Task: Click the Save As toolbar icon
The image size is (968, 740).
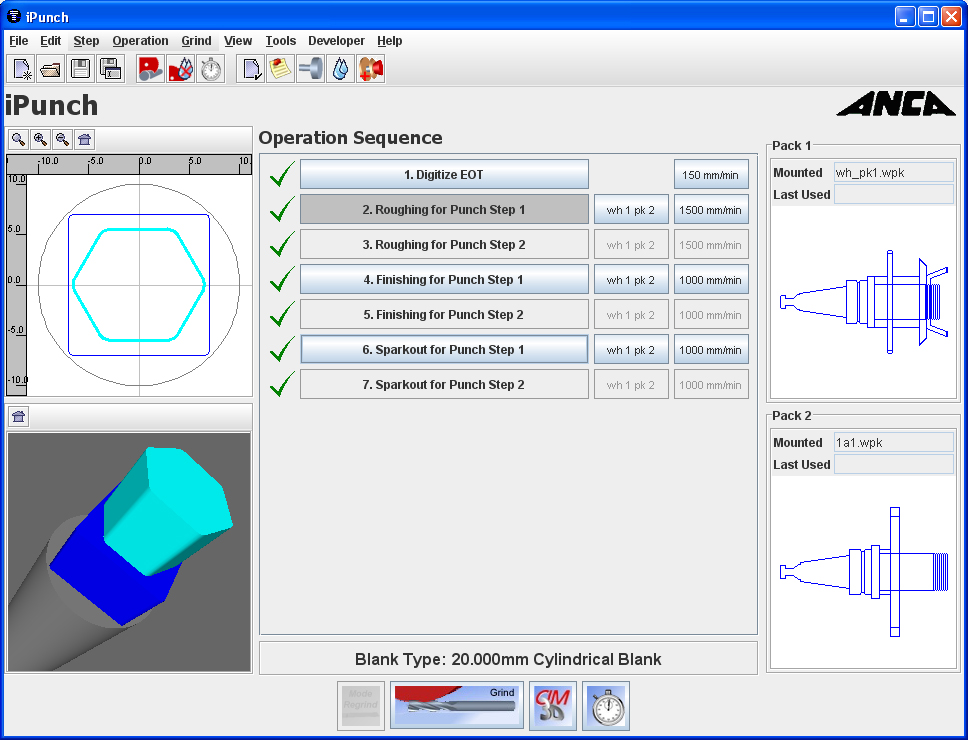Action: pos(110,69)
